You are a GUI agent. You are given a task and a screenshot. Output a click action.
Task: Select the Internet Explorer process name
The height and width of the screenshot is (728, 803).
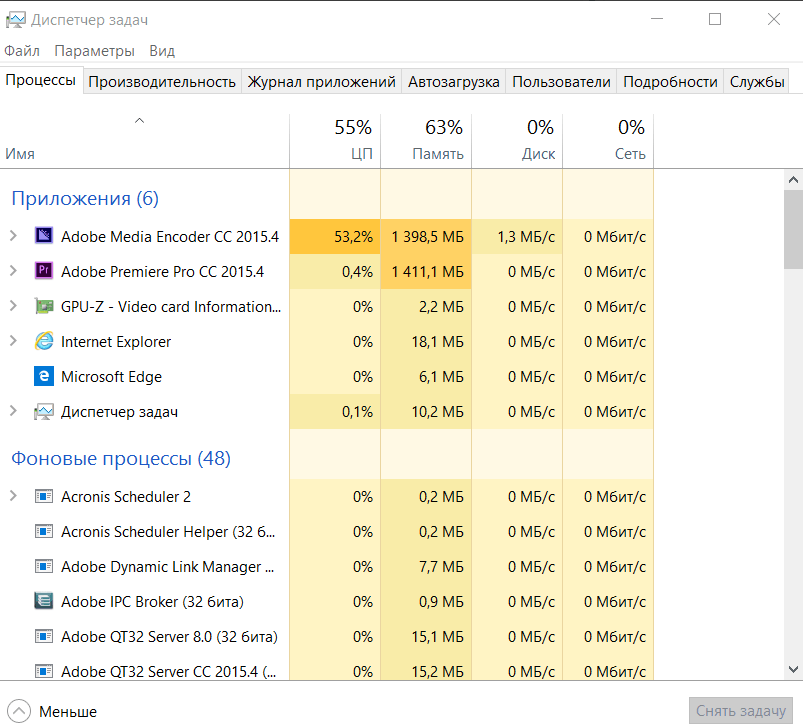pos(116,341)
